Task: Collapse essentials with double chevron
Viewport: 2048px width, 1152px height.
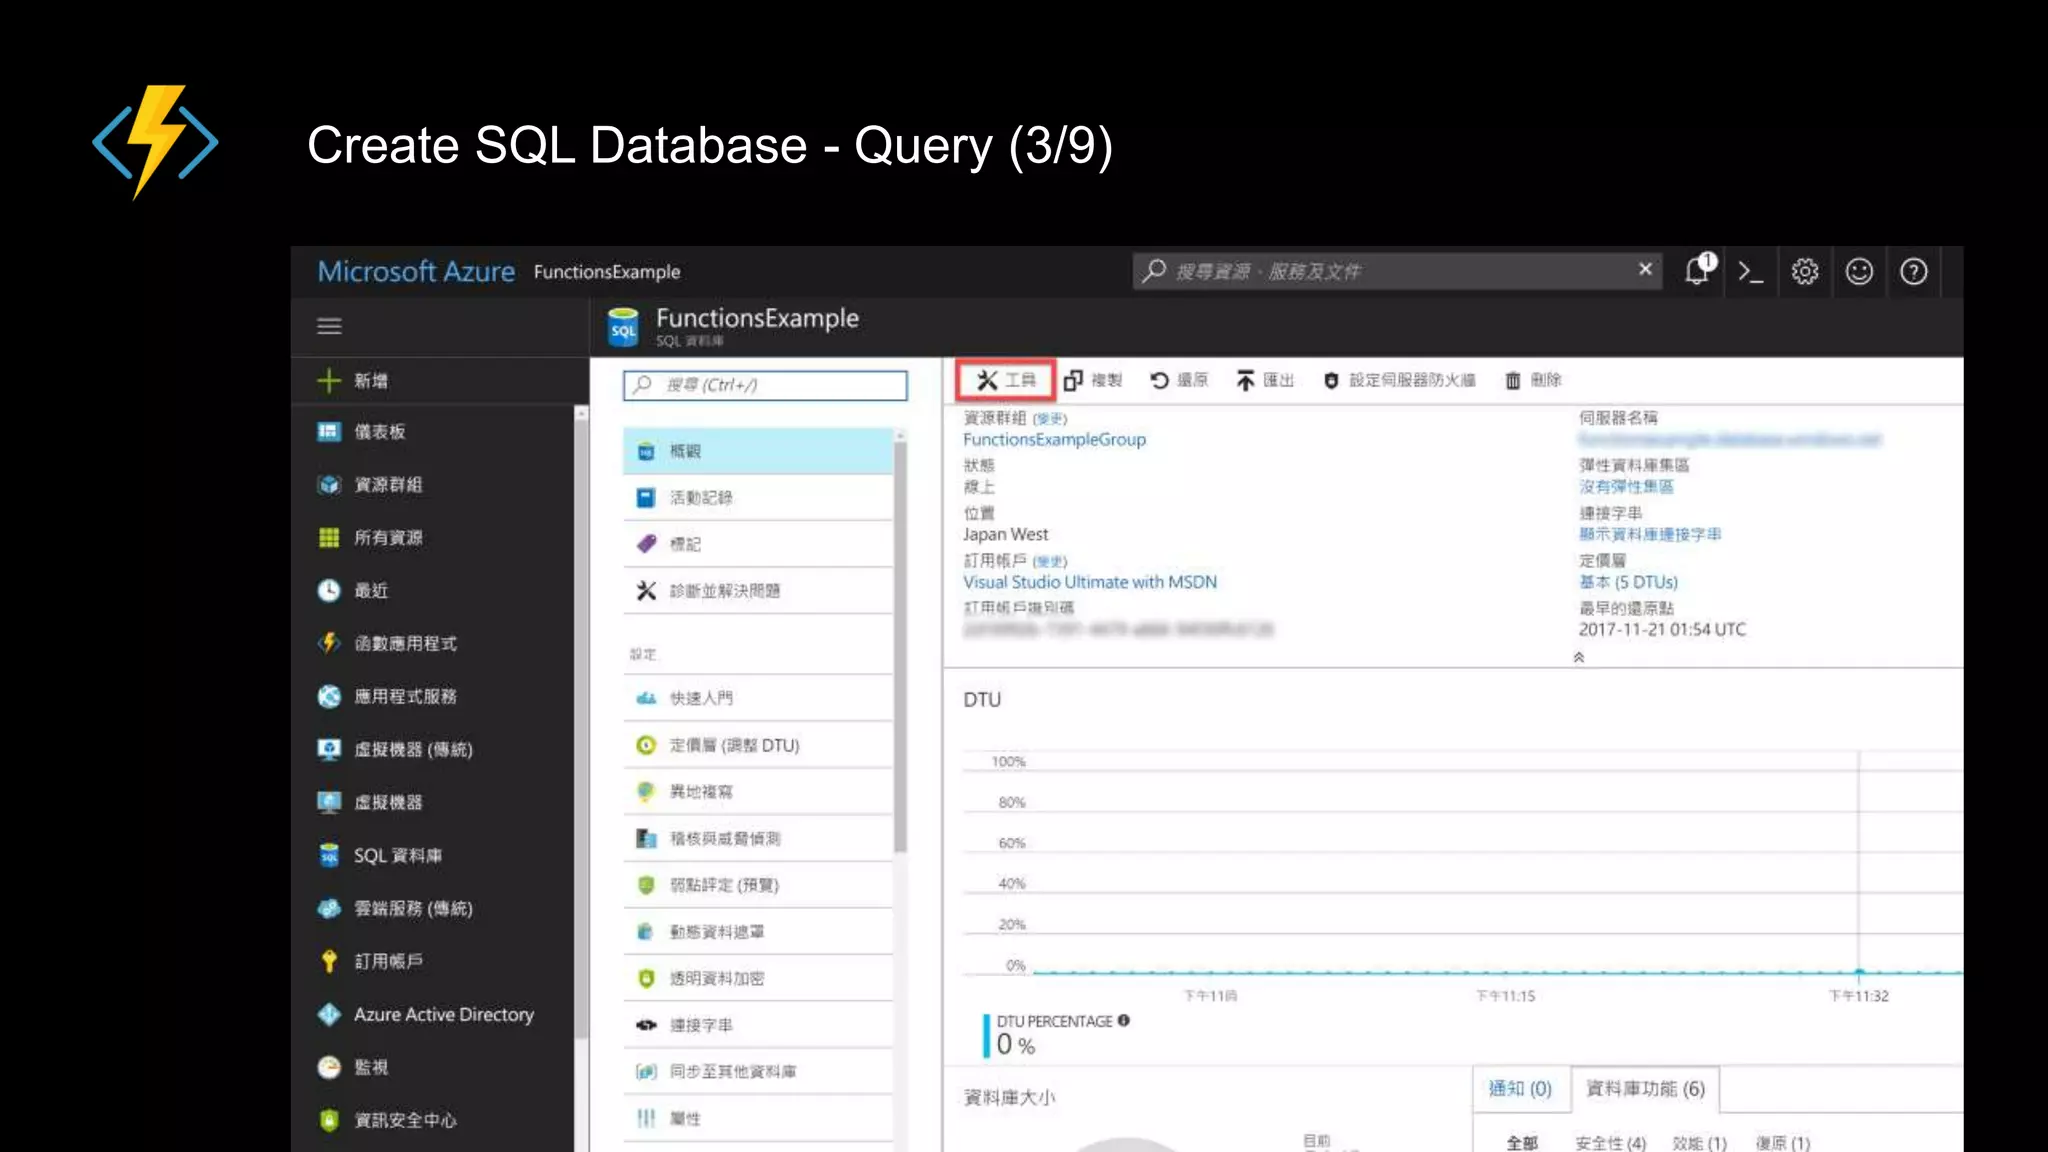Action: click(x=1578, y=657)
